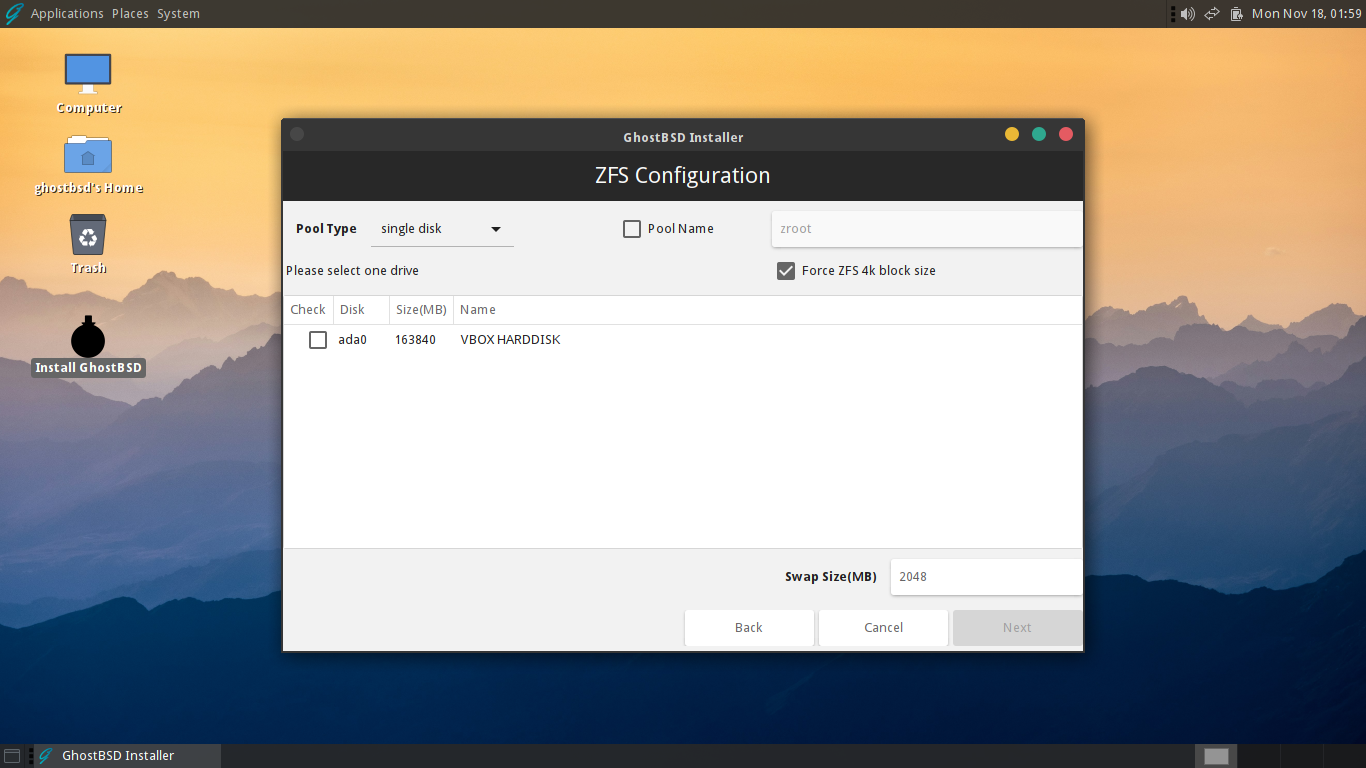The height and width of the screenshot is (768, 1366).
Task: Click the Check column header
Action: [308, 310]
